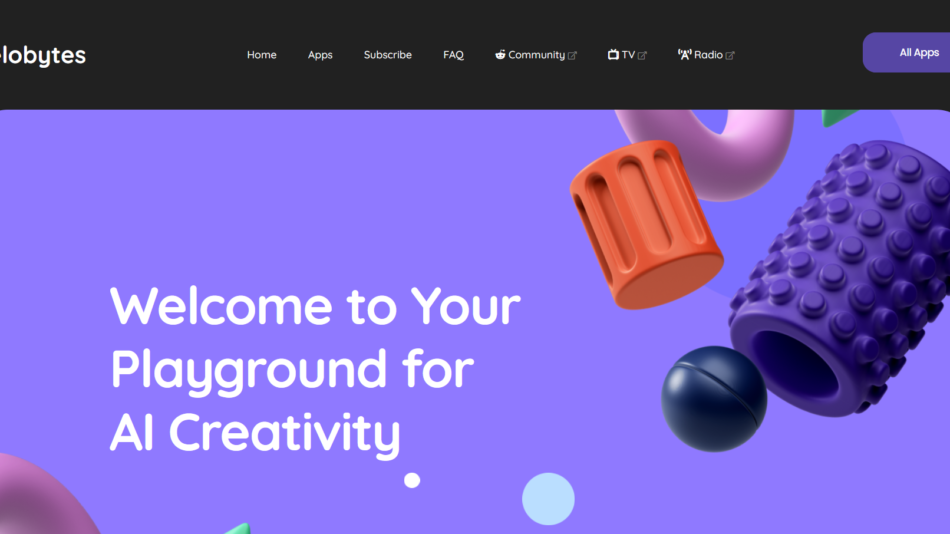Open the FAQ navigation link

coord(453,55)
